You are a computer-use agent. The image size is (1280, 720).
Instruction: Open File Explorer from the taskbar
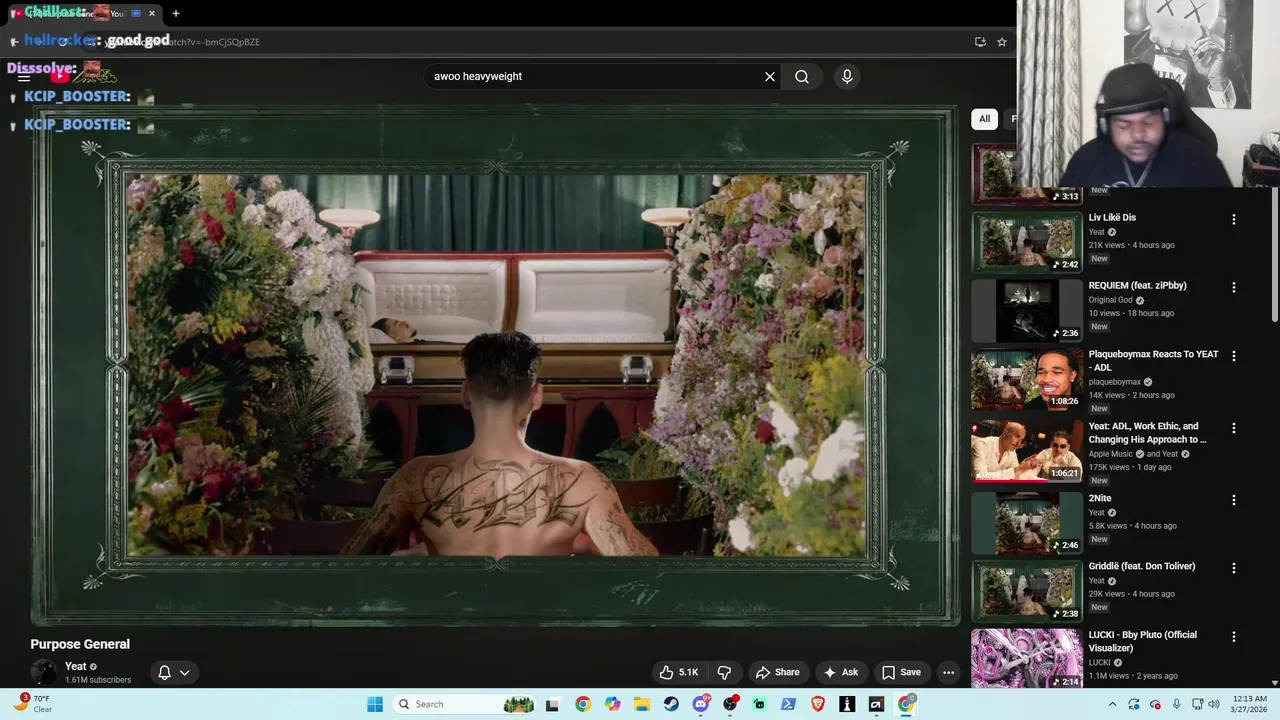point(642,704)
